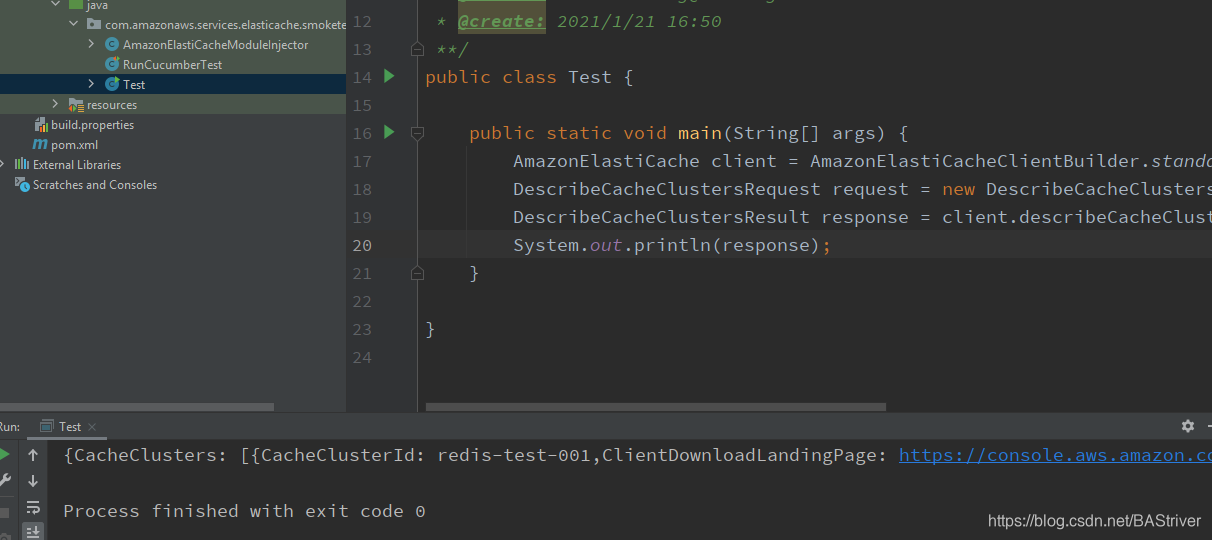Open pom.xml Maven file

[x=74, y=145]
